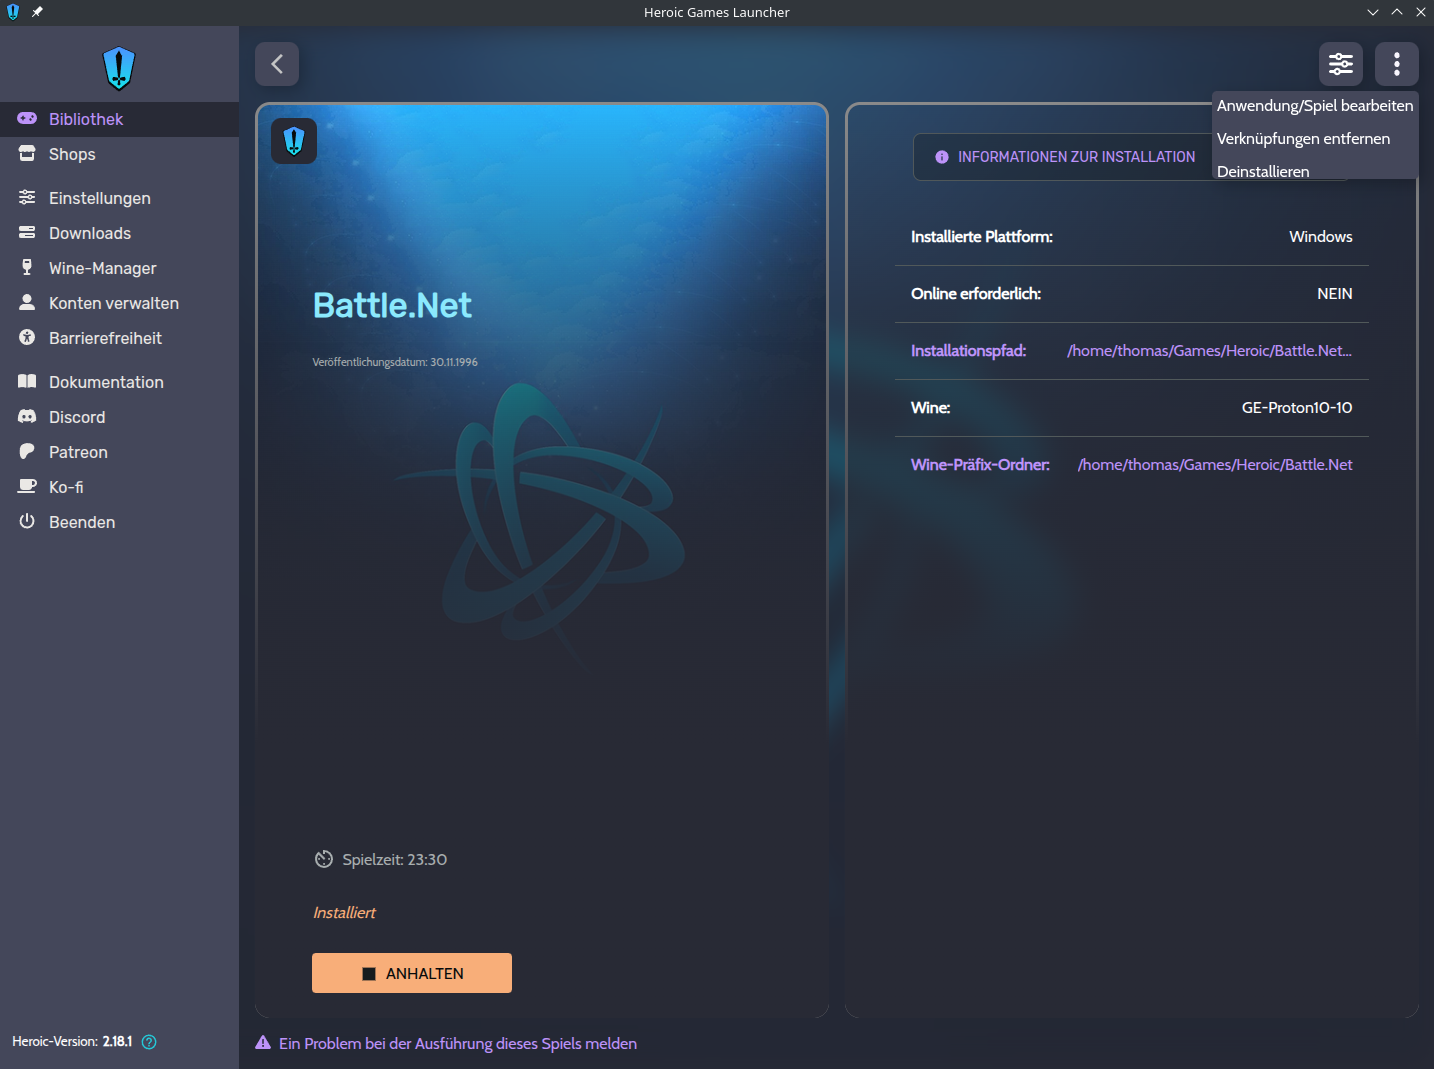Screen dimensions: 1434x1069
Task: Click the GE-Proton10-10 Wine value
Action: [1297, 408]
